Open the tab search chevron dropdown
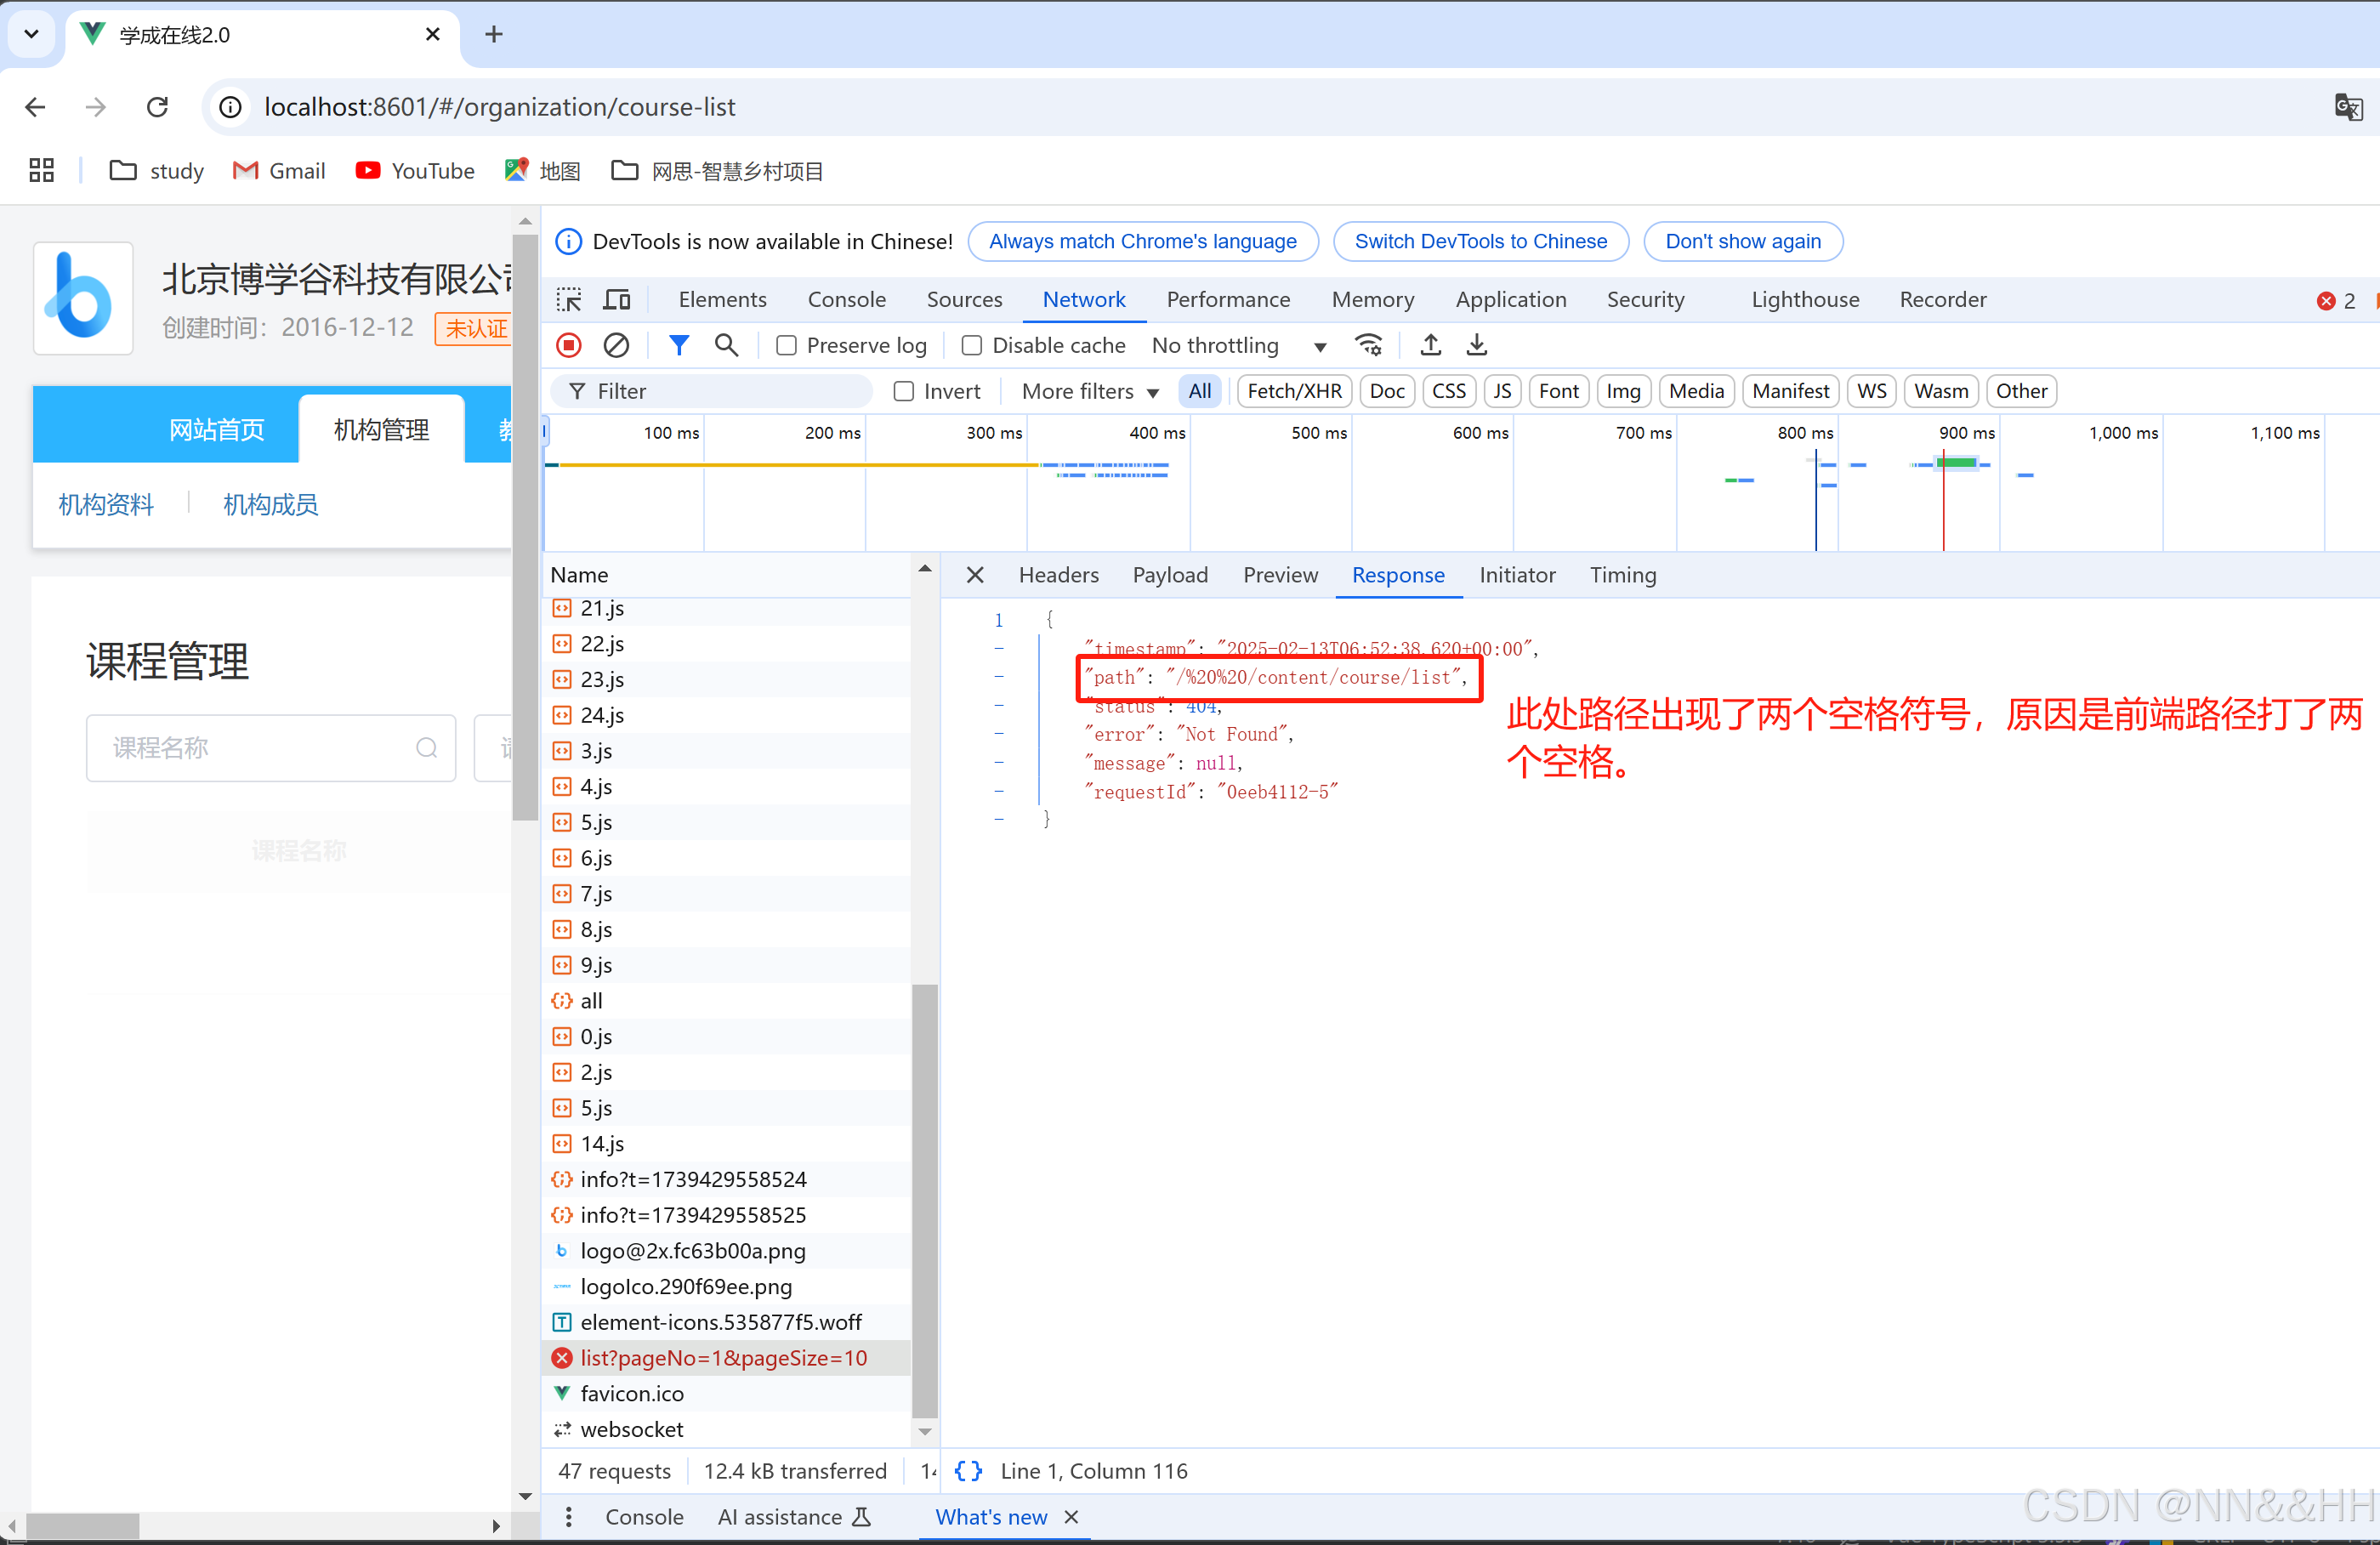The width and height of the screenshot is (2380, 1545). click(31, 34)
